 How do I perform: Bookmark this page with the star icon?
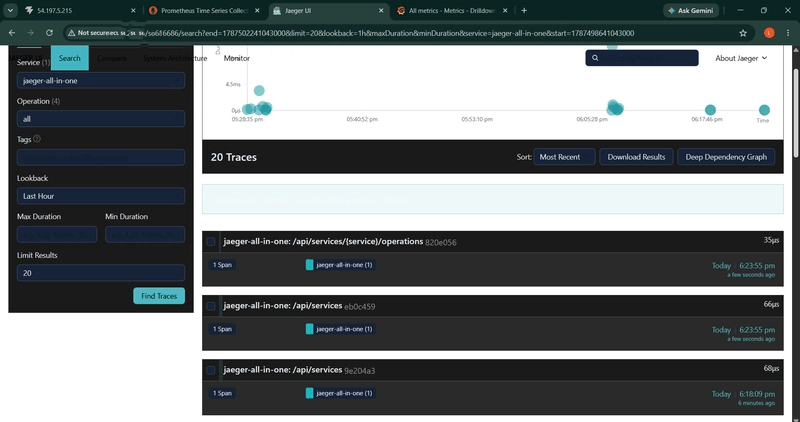(x=743, y=33)
